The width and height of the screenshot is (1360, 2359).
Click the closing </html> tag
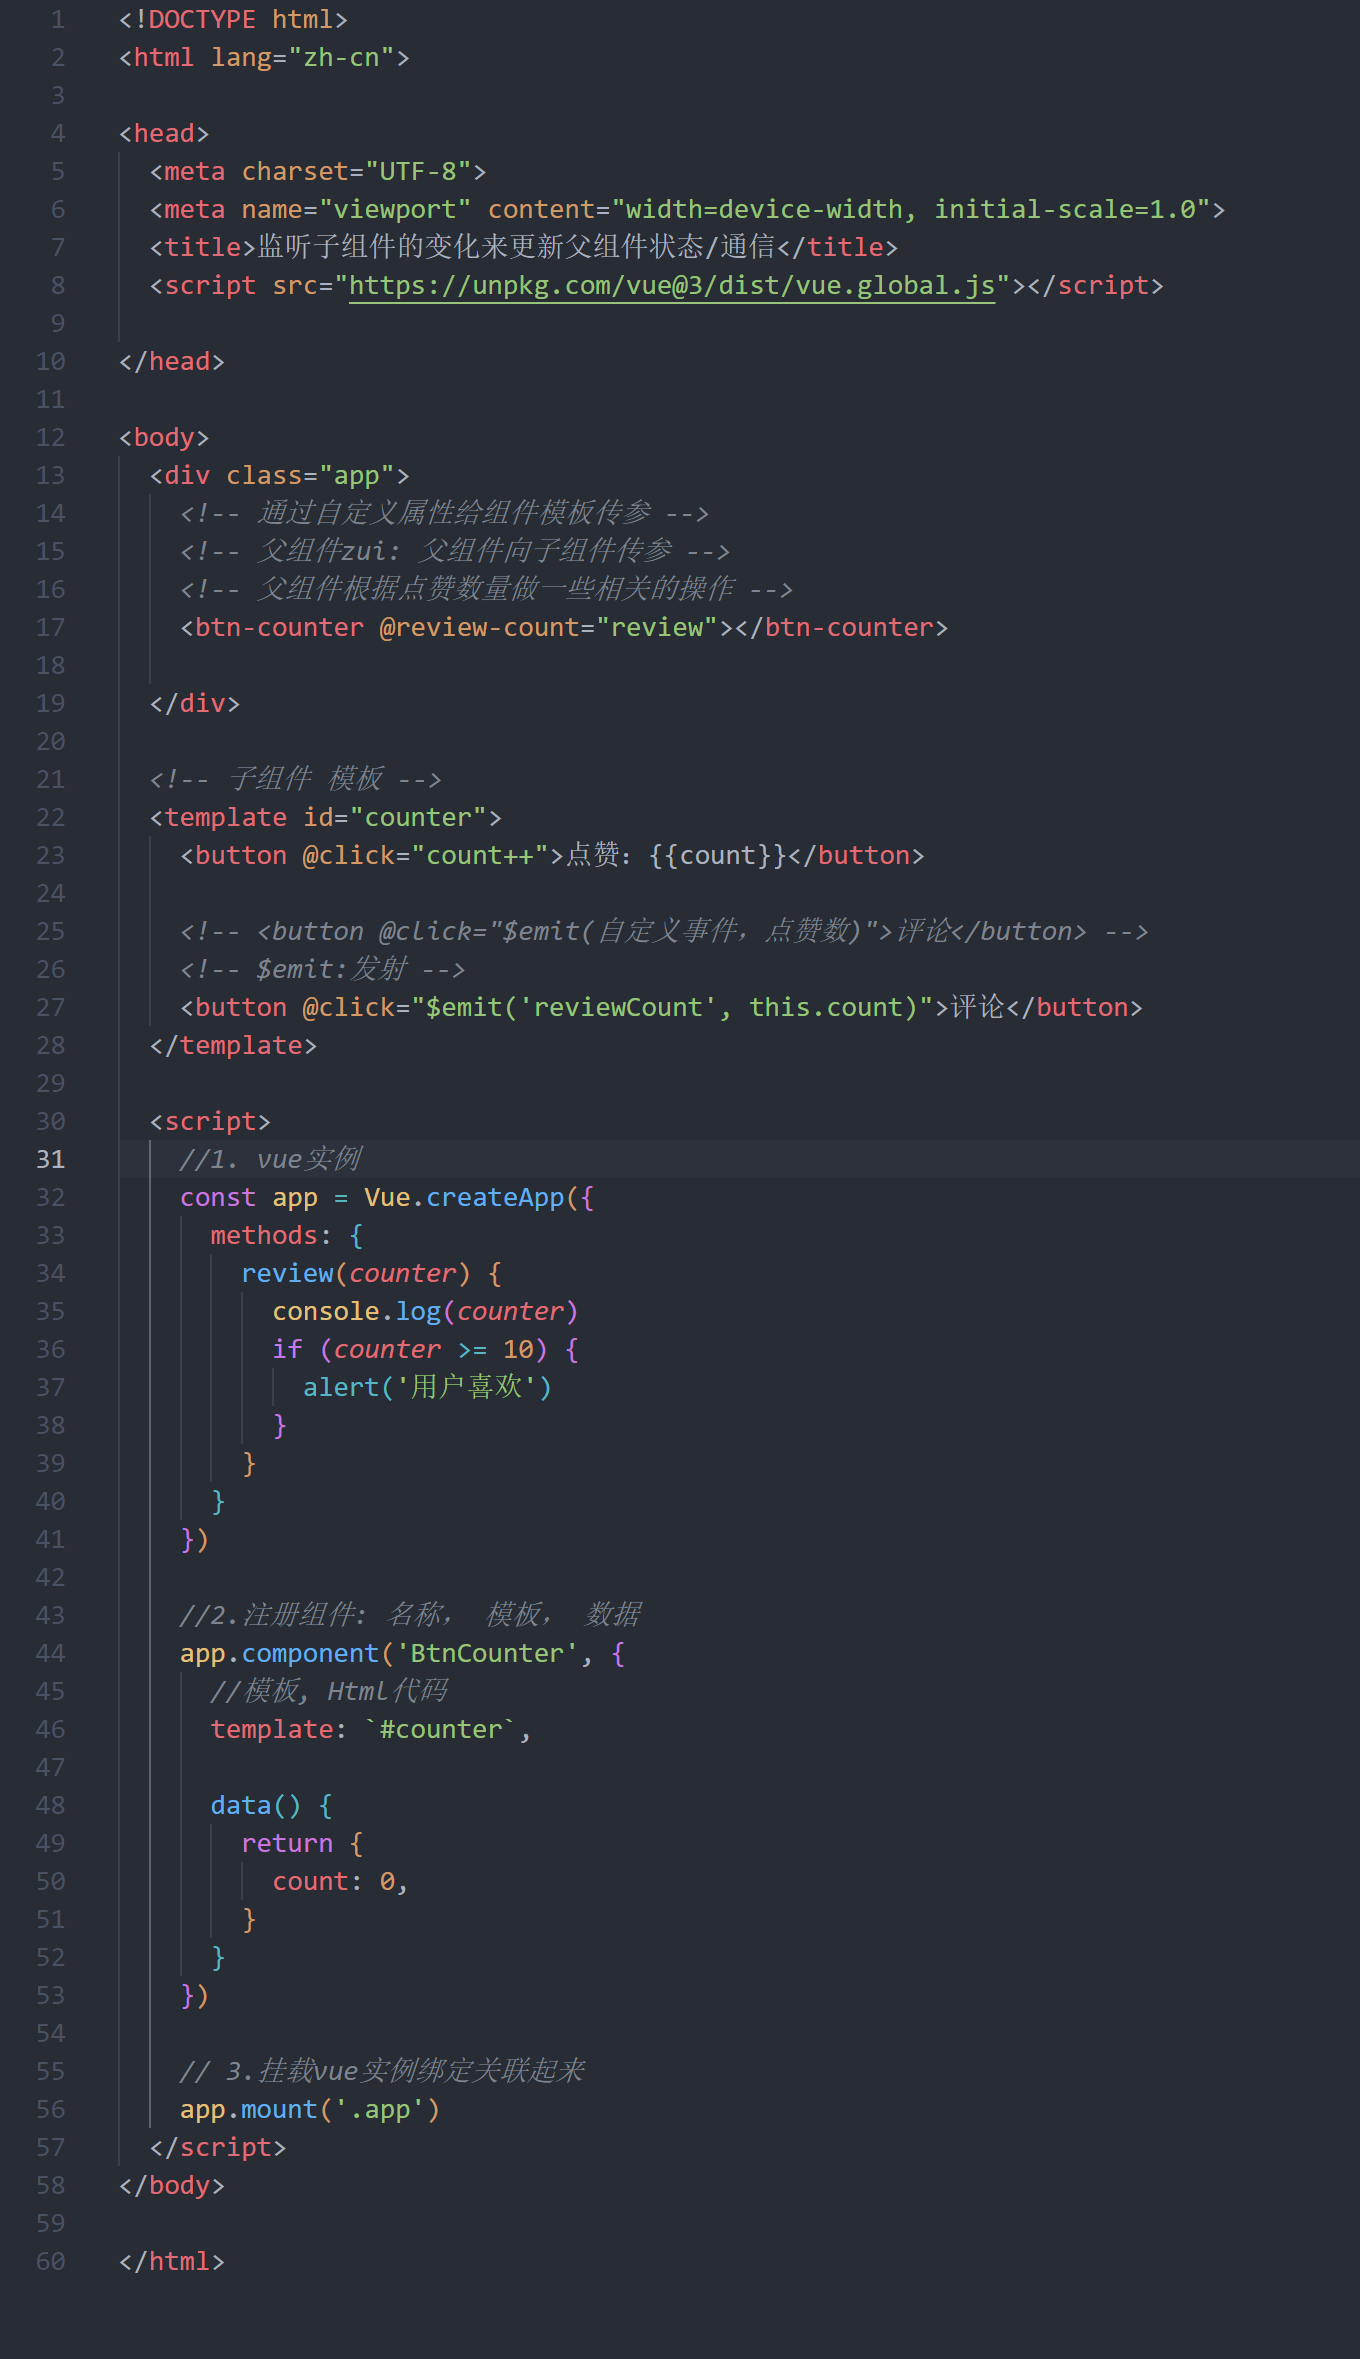[172, 2262]
